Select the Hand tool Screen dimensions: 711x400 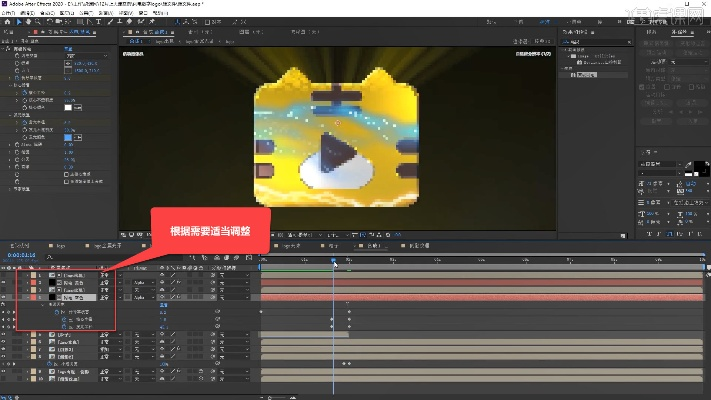coord(29,22)
